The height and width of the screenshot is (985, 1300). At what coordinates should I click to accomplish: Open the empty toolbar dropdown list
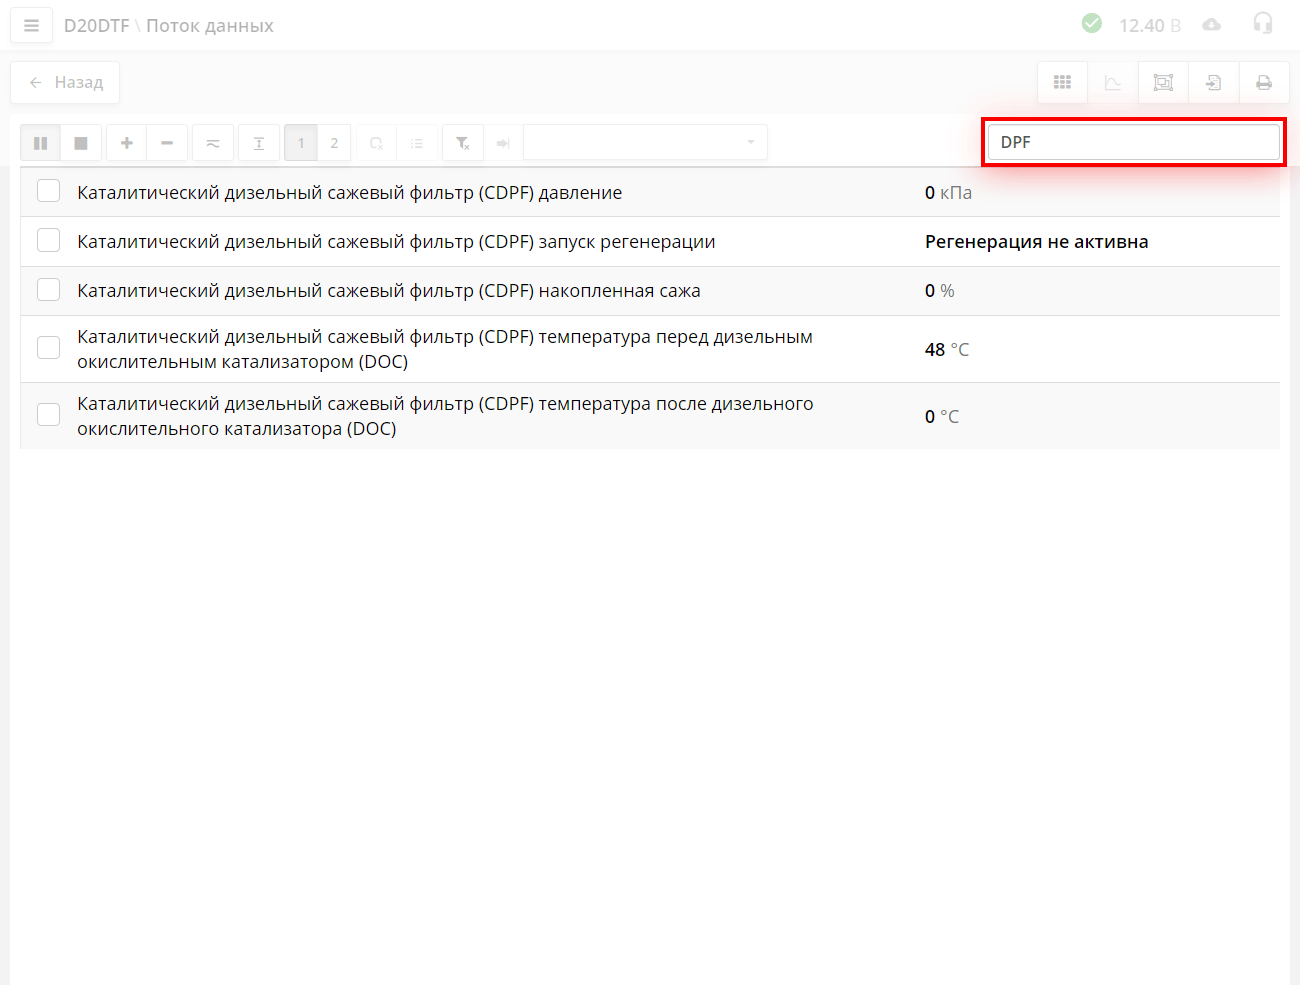coord(645,142)
